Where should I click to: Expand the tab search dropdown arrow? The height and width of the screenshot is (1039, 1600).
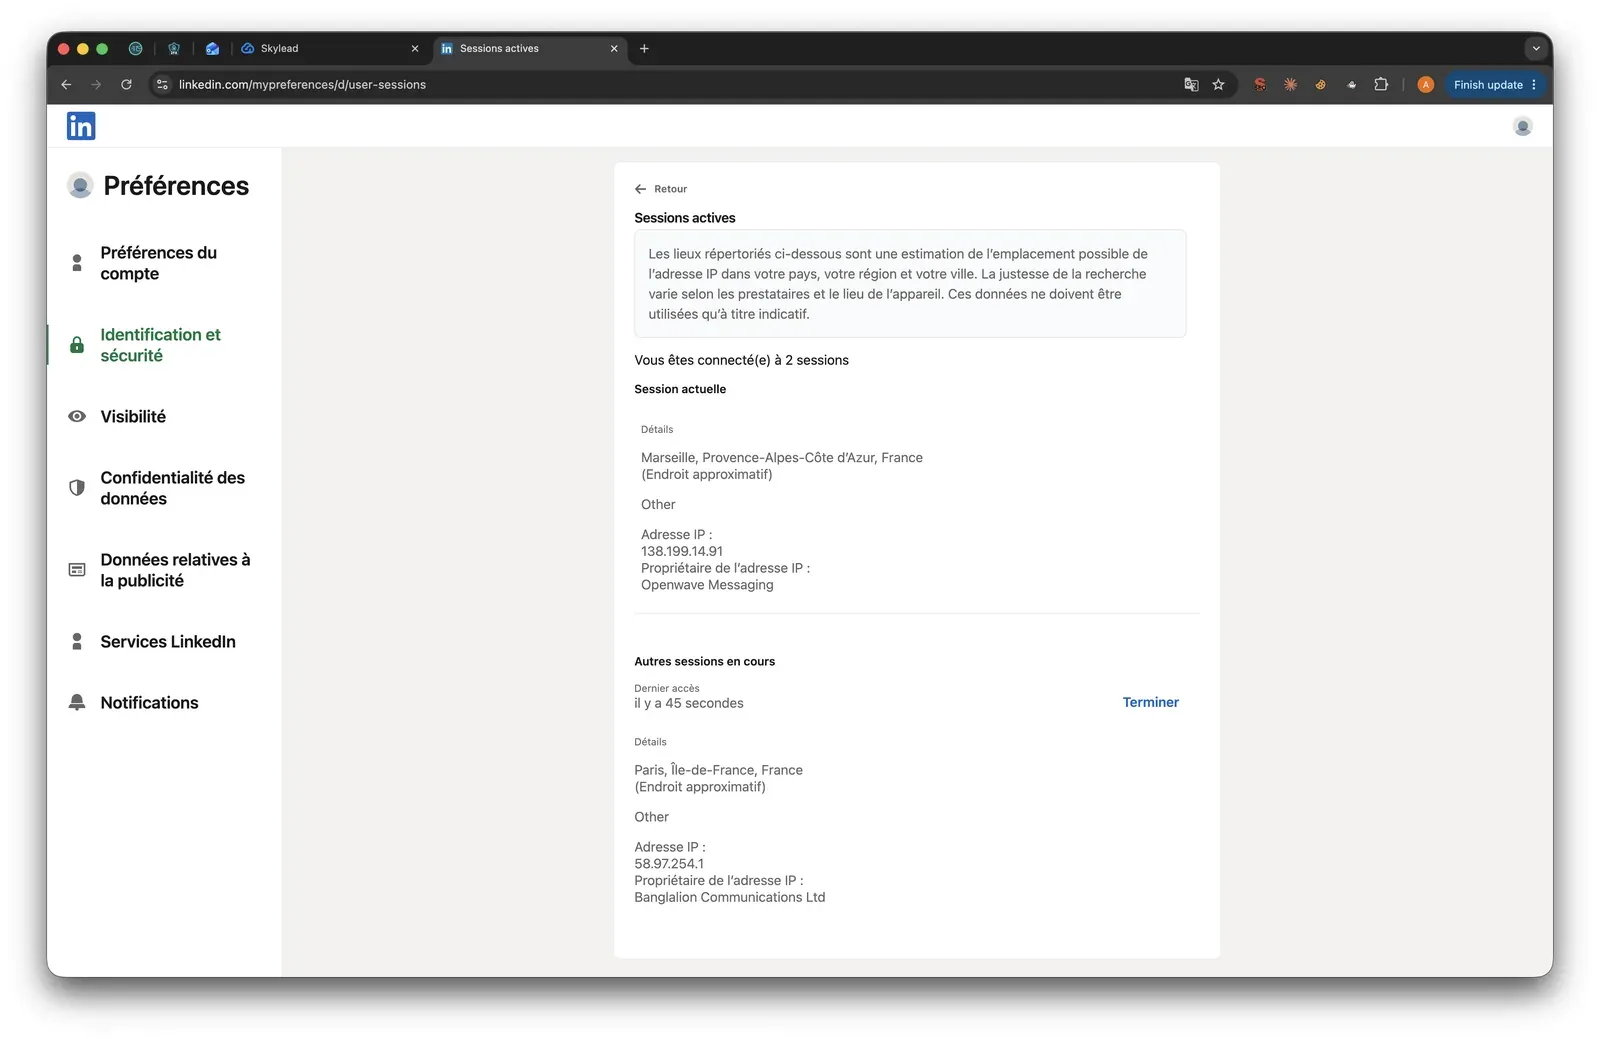click(1536, 48)
